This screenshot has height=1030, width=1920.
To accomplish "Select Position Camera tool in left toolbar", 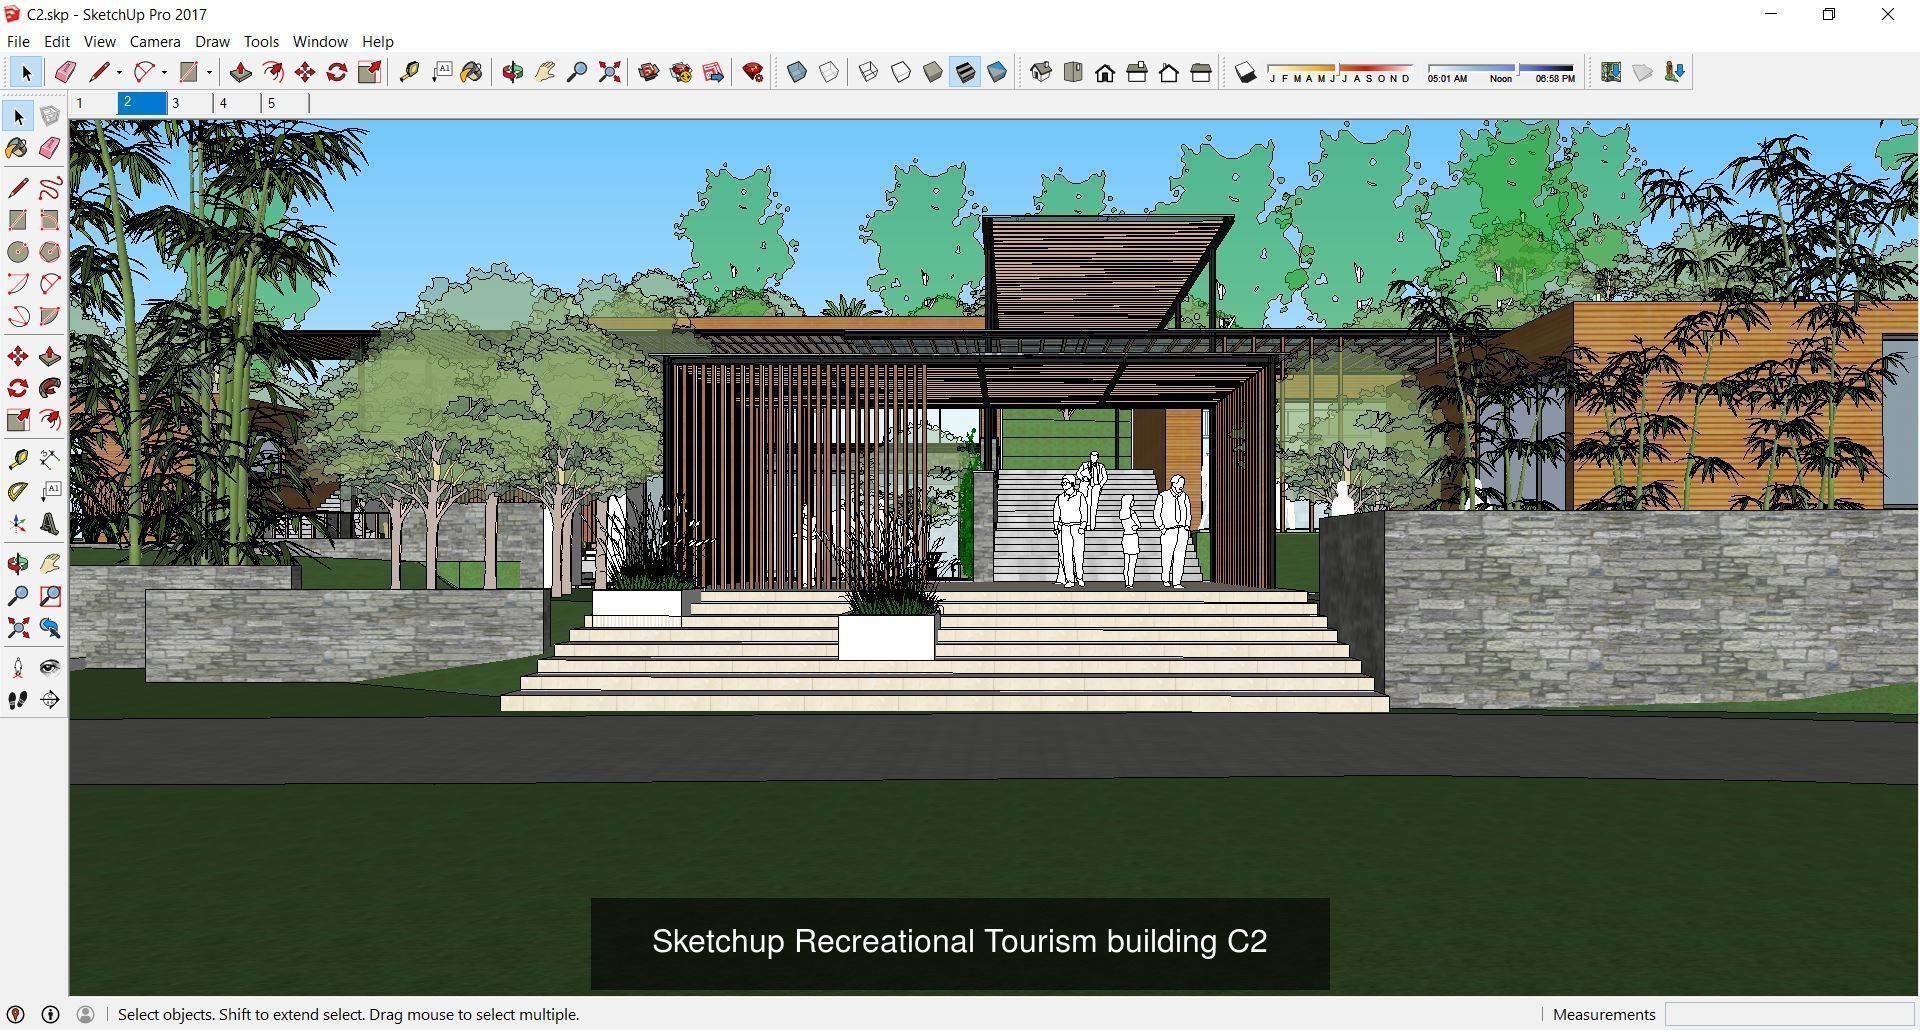I will pos(18,668).
